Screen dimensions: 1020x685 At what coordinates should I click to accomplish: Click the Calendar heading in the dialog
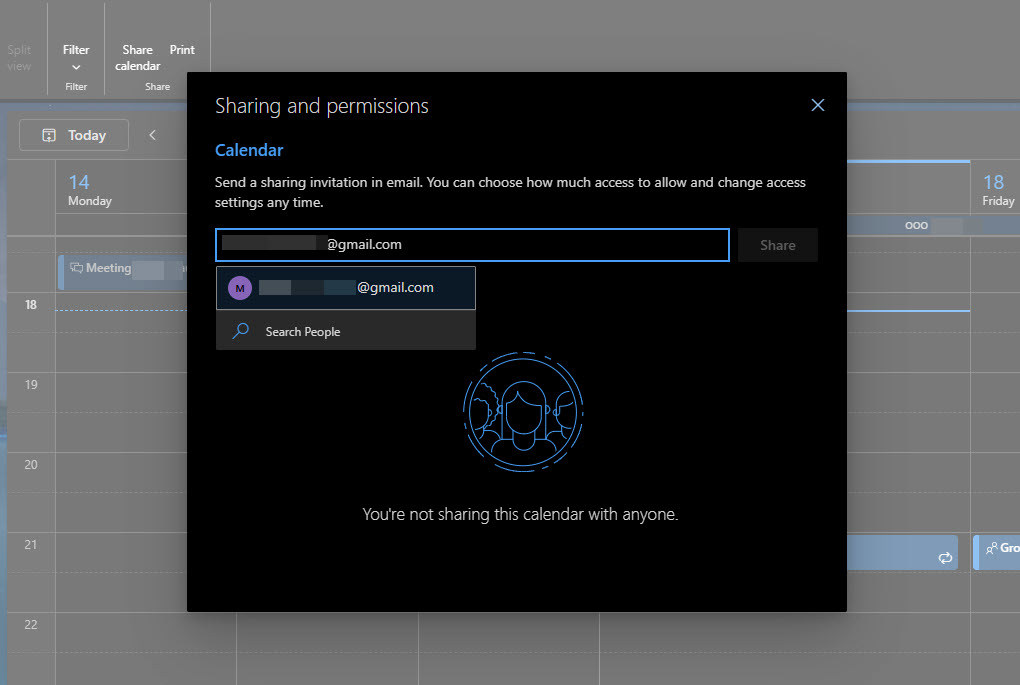[x=249, y=150]
